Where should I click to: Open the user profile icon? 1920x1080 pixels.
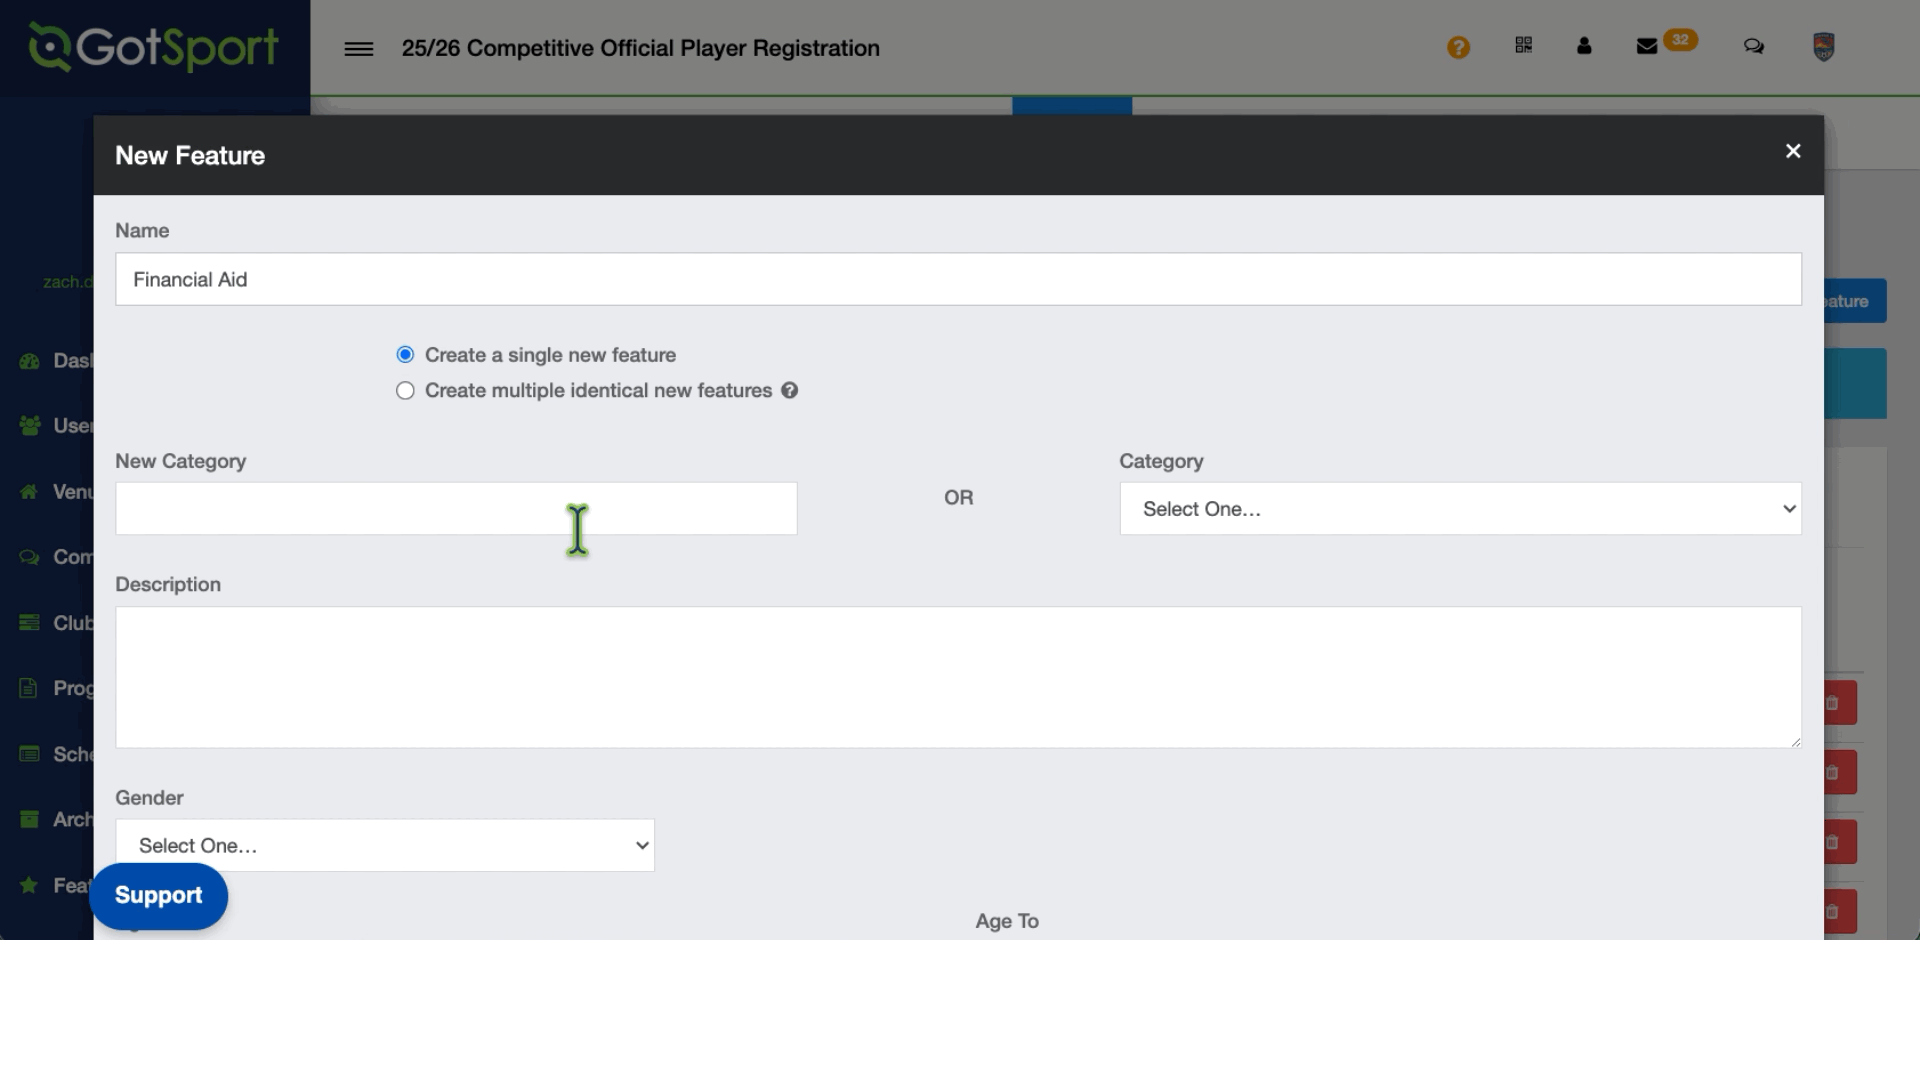[x=1584, y=46]
